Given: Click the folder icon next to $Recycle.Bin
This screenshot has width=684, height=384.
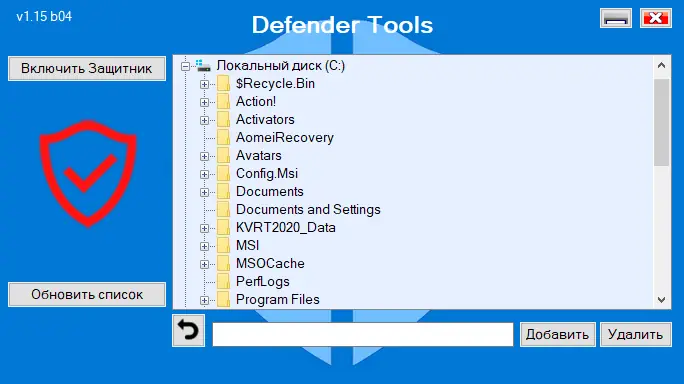Looking at the screenshot, I should 223,83.
